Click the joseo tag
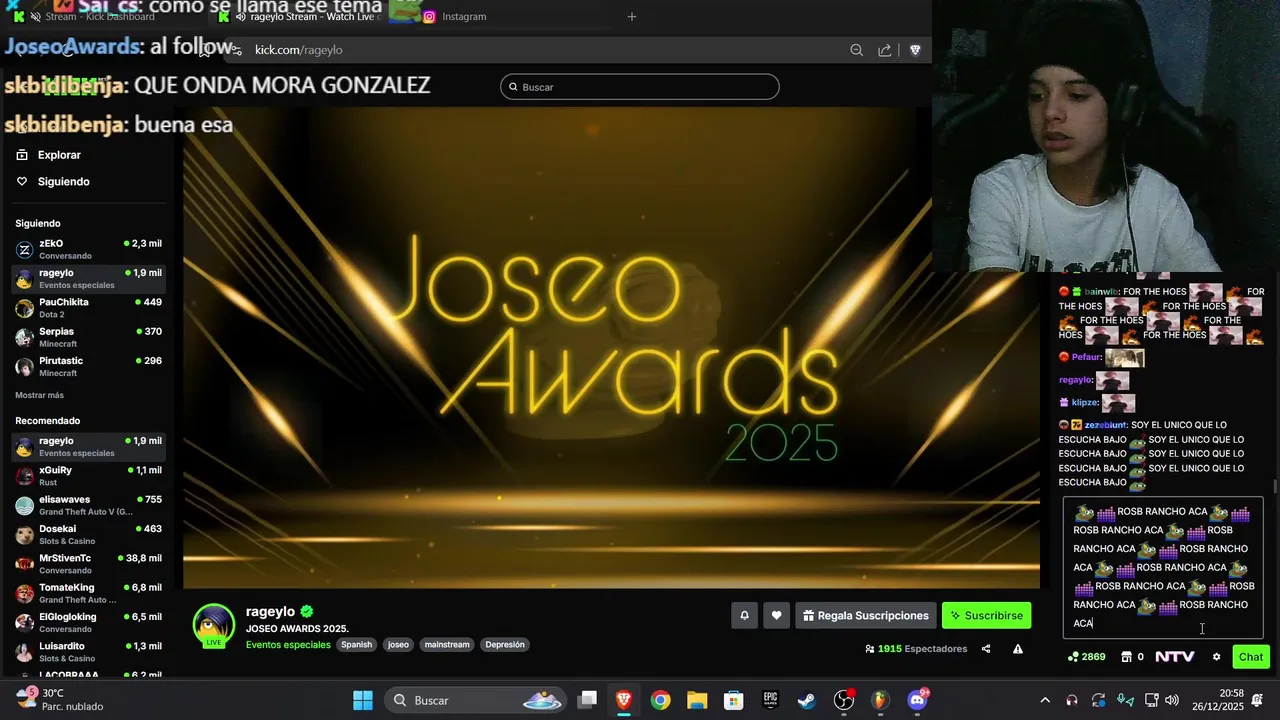 398,645
